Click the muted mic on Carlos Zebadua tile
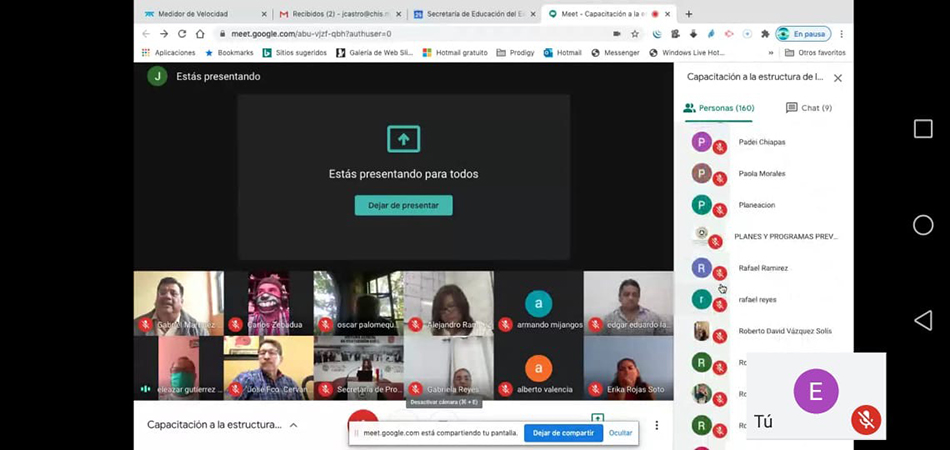Screen dimensions: 950x450 point(235,325)
